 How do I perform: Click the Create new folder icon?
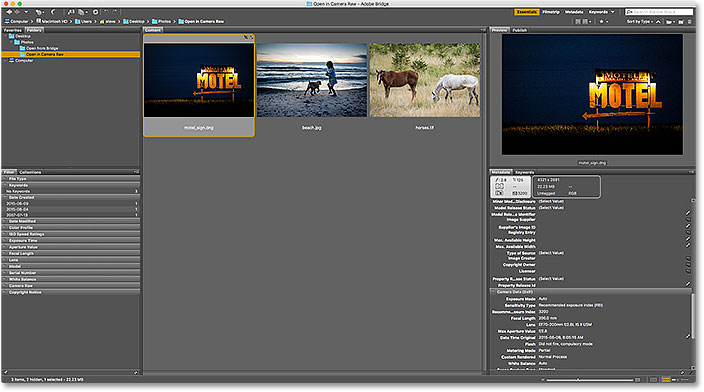pyautogui.click(x=681, y=22)
